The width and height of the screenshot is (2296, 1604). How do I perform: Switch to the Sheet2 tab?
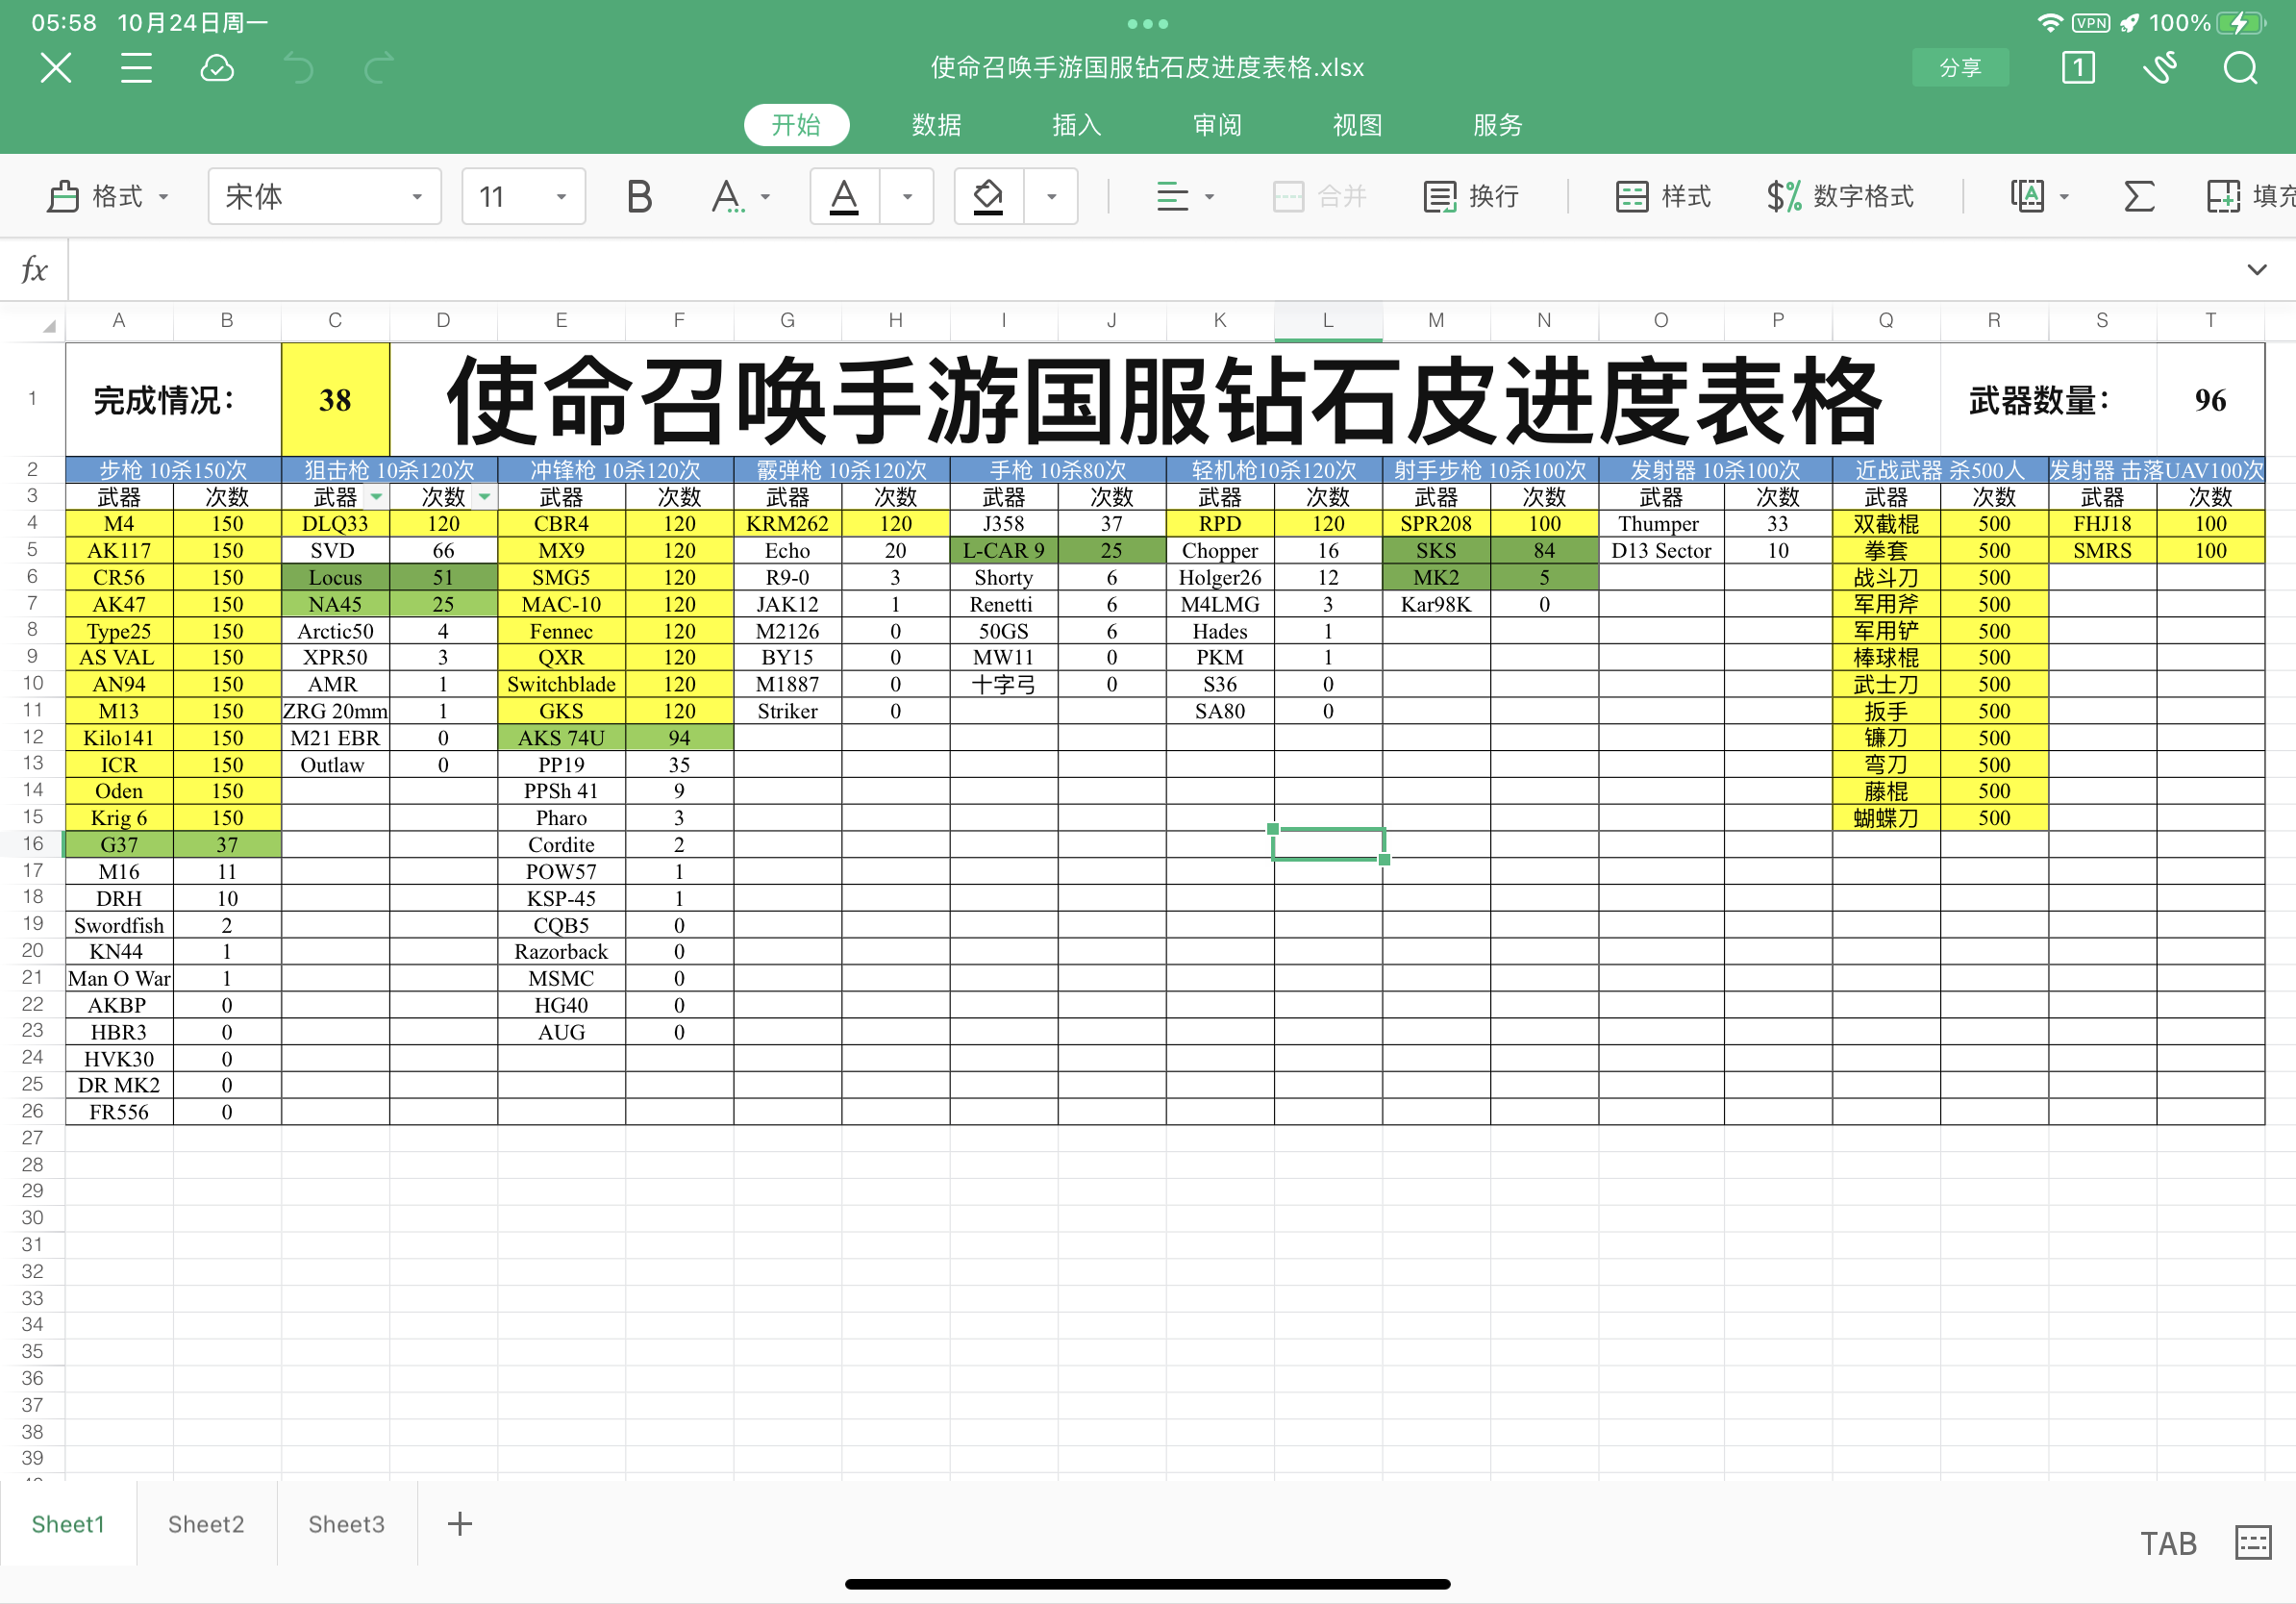[x=206, y=1524]
